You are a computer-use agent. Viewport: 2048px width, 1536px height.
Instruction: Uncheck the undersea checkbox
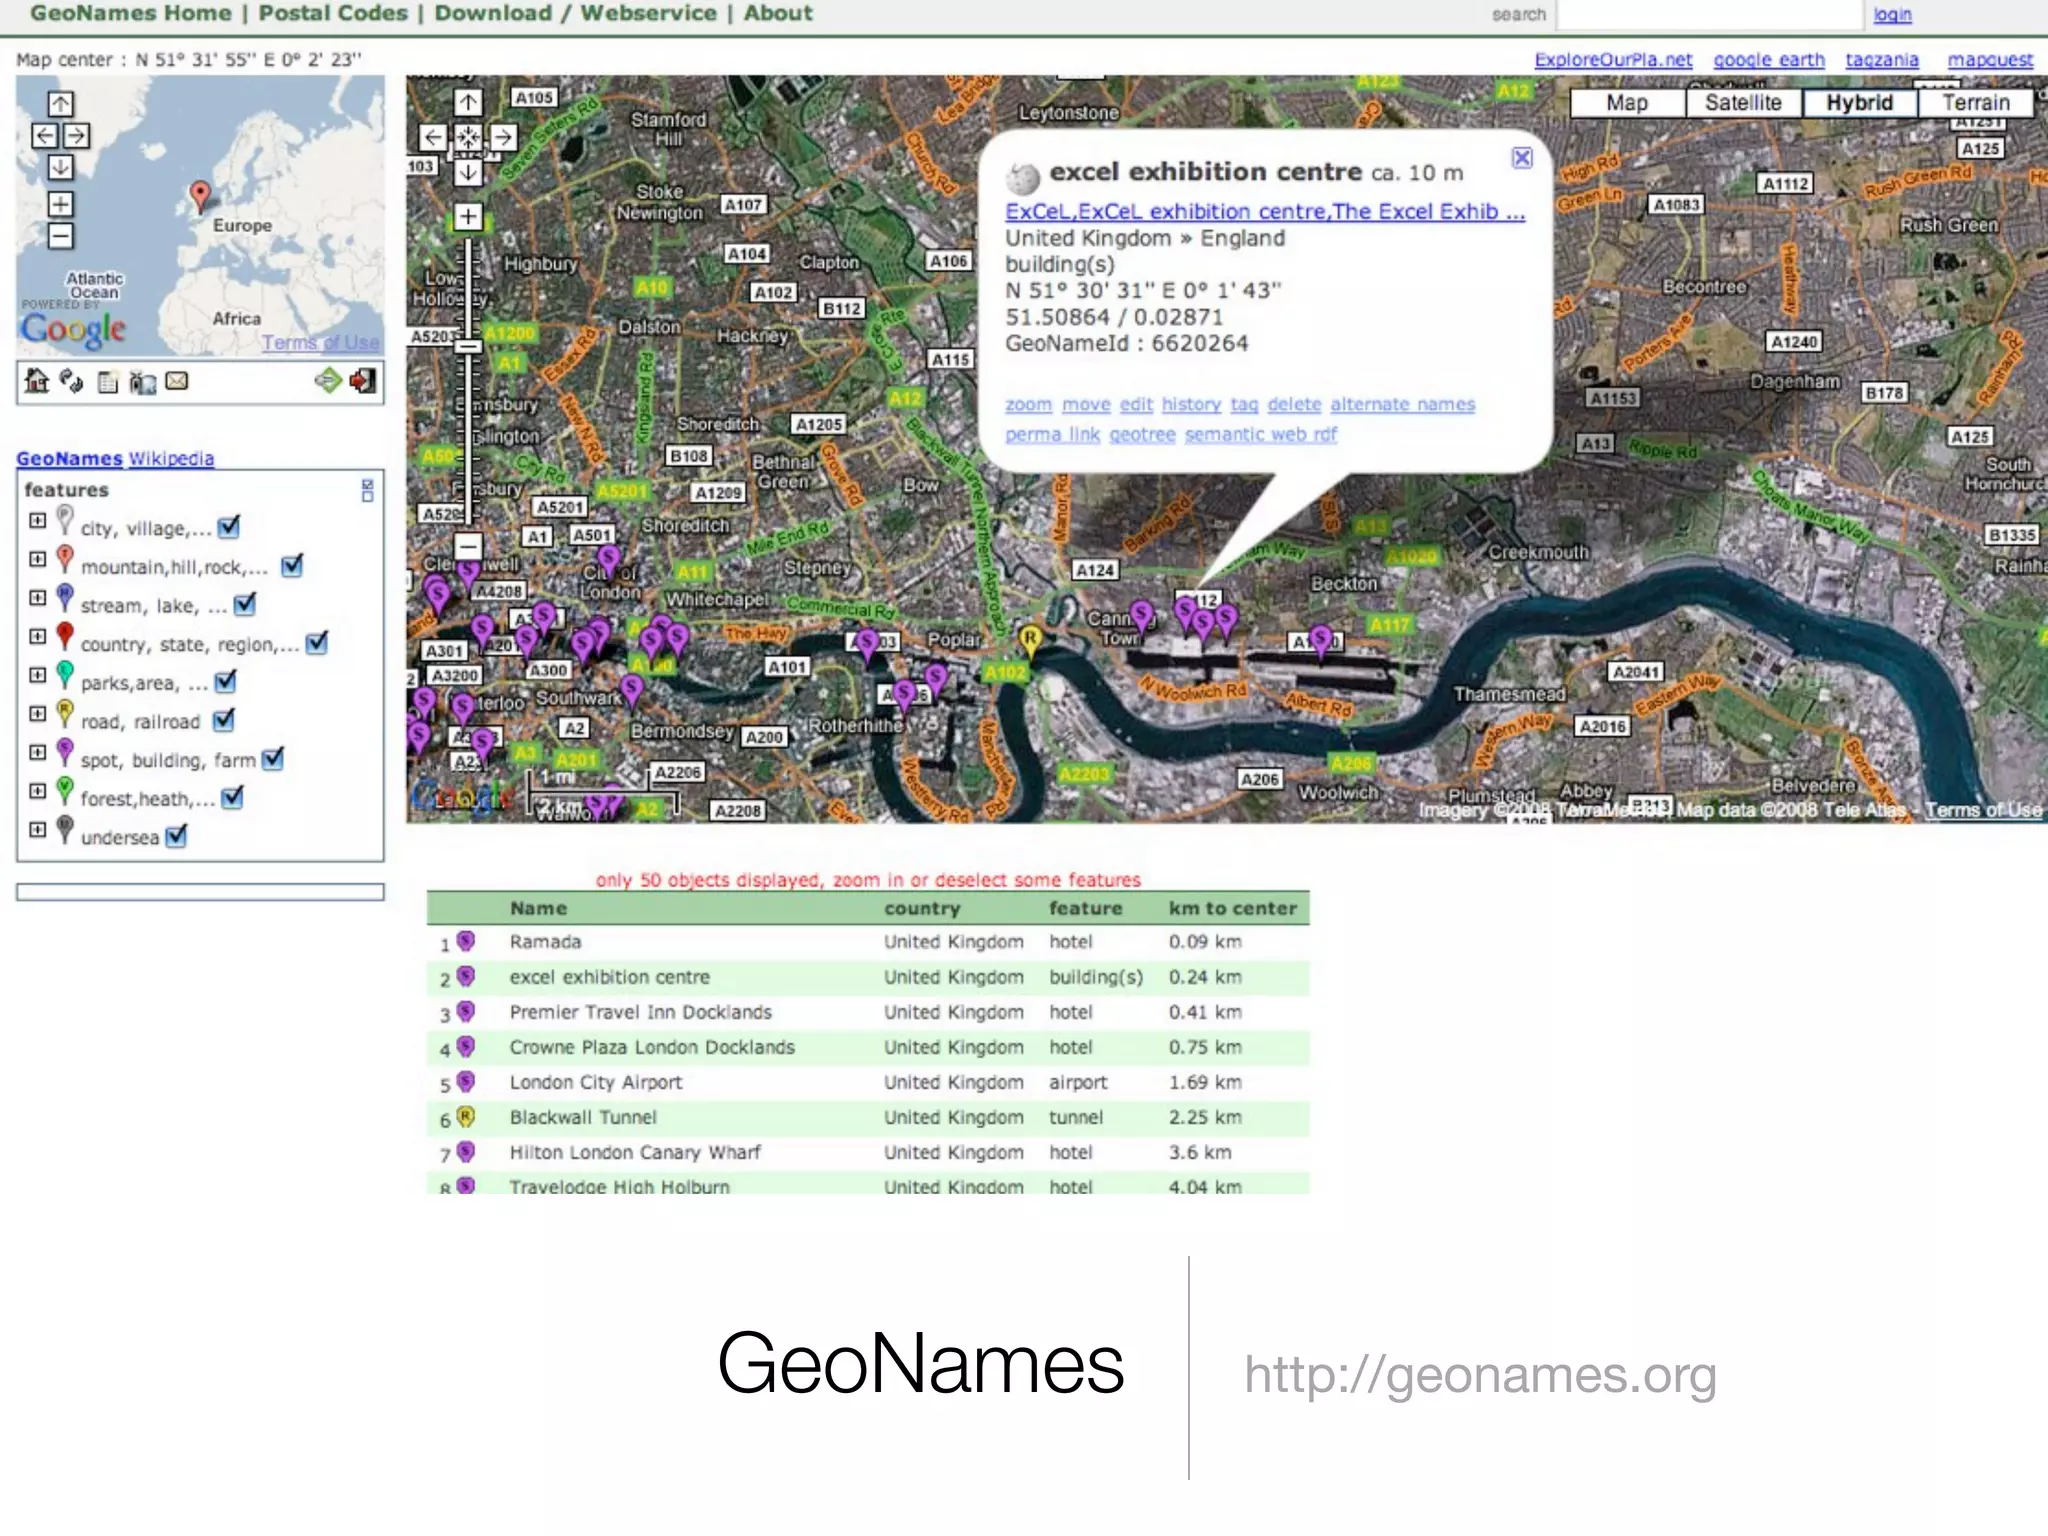(x=176, y=835)
